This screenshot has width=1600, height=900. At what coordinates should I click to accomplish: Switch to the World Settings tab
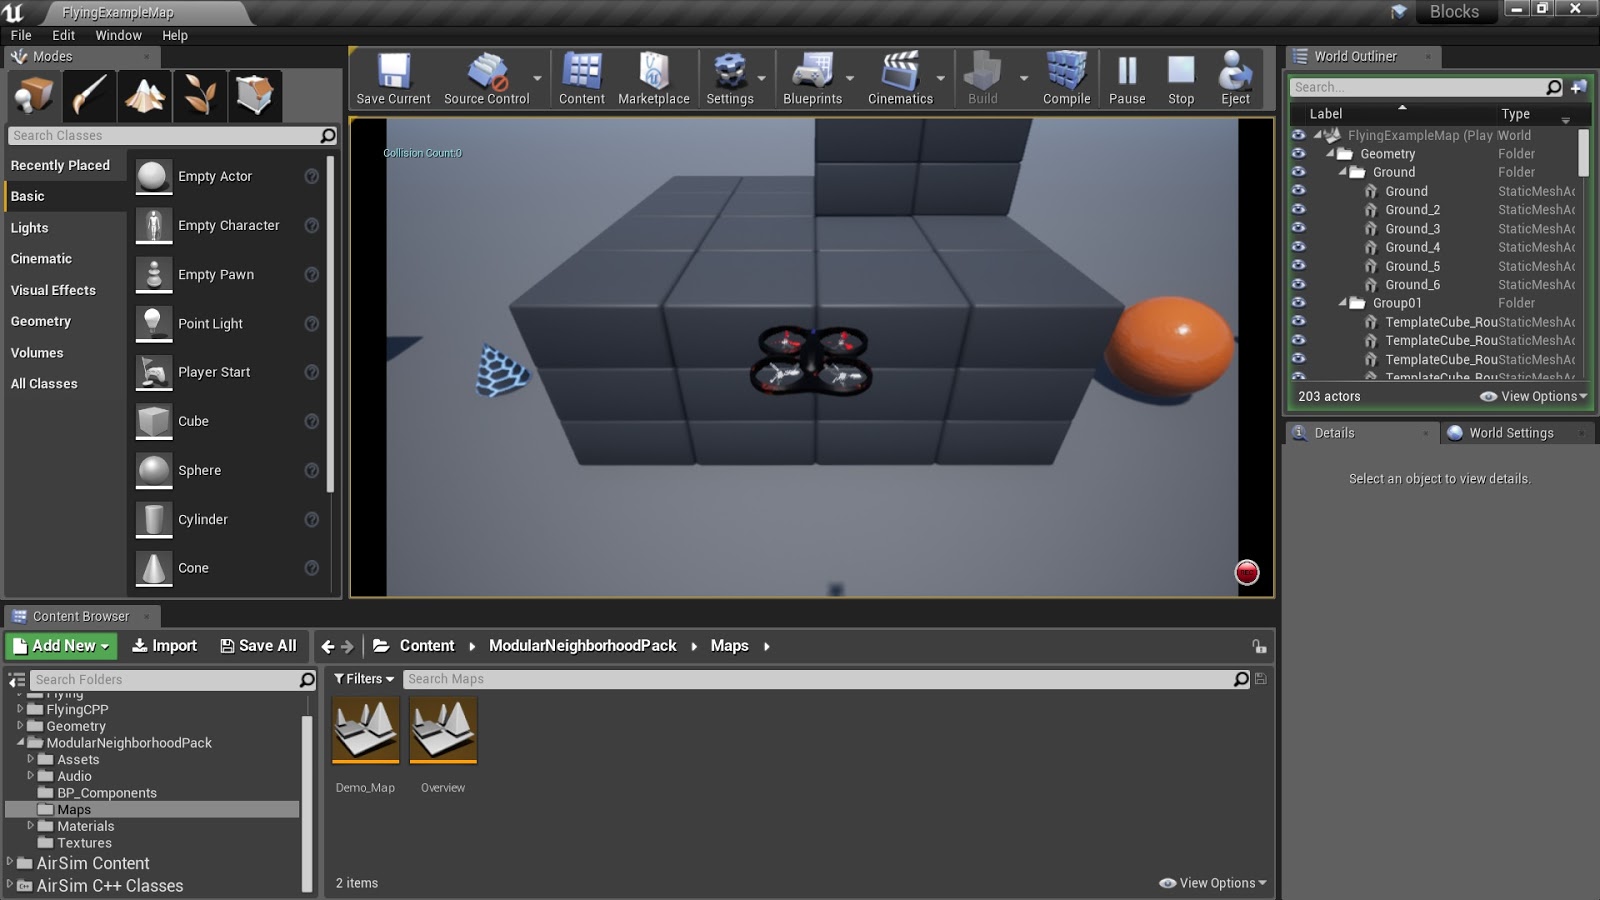[x=1511, y=433]
